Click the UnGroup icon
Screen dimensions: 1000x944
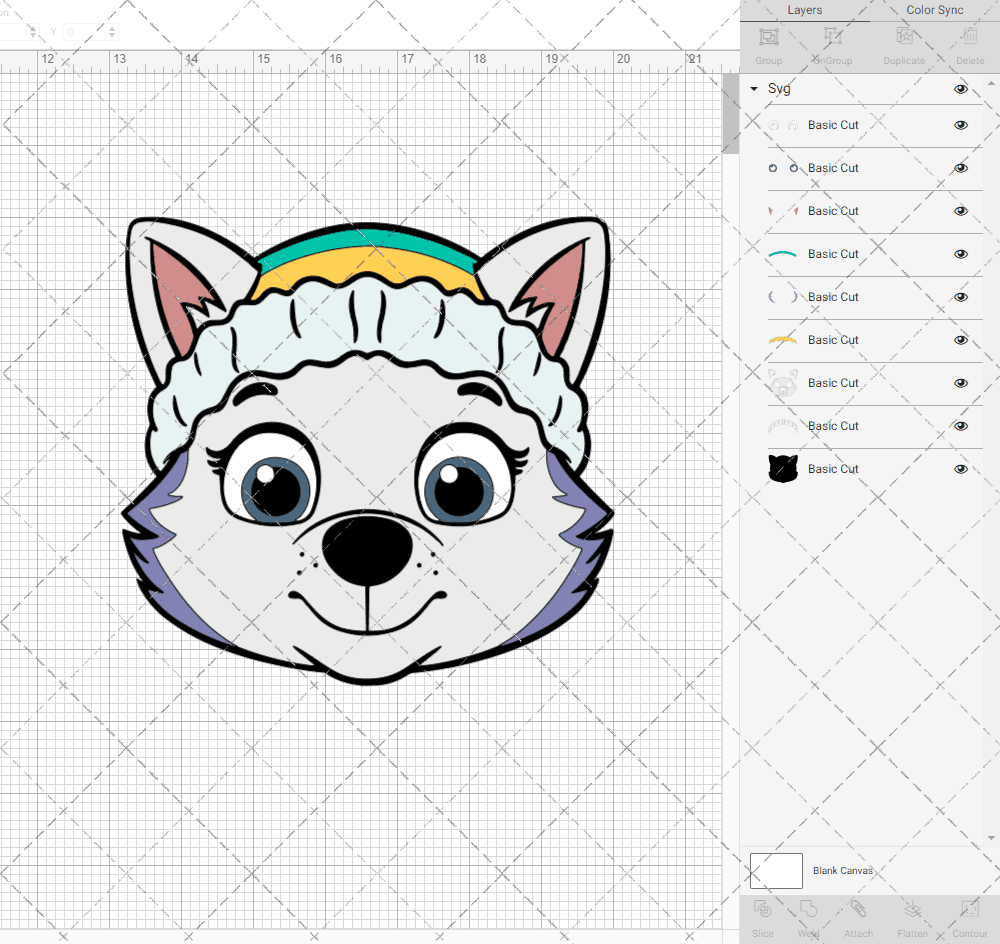(x=832, y=36)
